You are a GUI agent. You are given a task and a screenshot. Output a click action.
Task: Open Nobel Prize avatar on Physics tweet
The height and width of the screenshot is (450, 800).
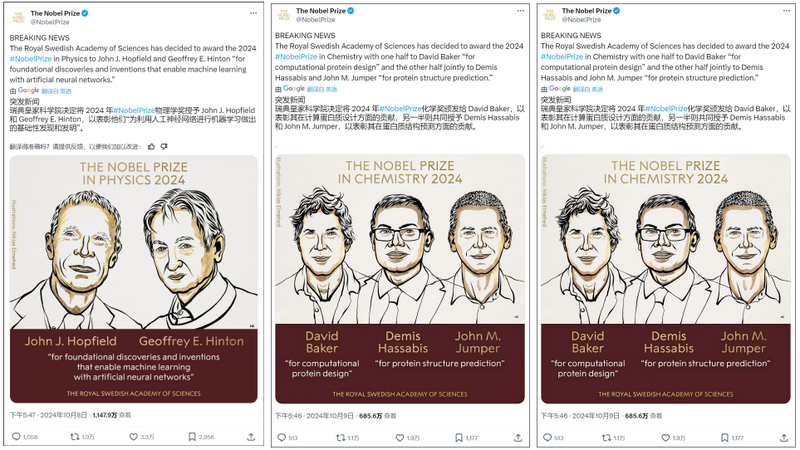pos(18,17)
